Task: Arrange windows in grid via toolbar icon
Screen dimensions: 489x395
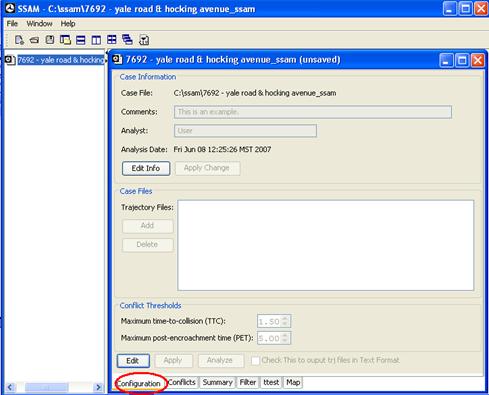Action: 112,40
